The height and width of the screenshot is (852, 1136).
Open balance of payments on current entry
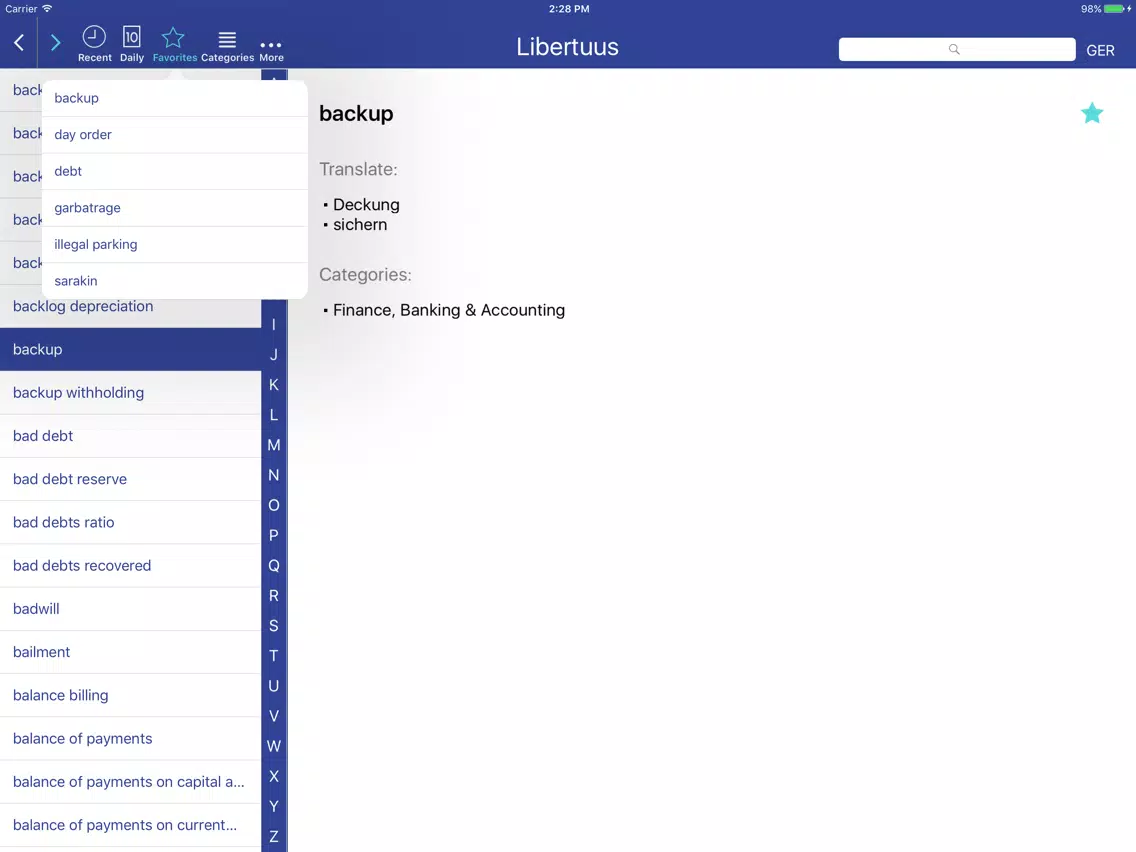(x=130, y=825)
